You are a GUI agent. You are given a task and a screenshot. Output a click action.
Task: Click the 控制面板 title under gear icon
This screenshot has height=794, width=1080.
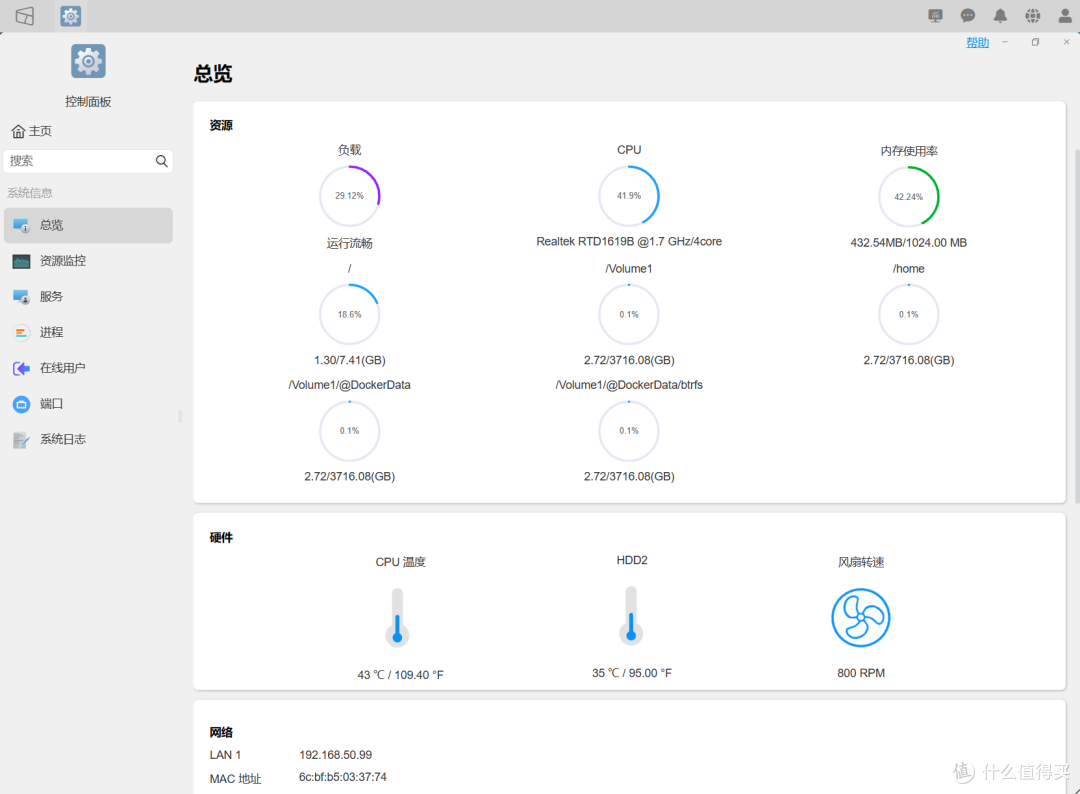click(x=88, y=102)
